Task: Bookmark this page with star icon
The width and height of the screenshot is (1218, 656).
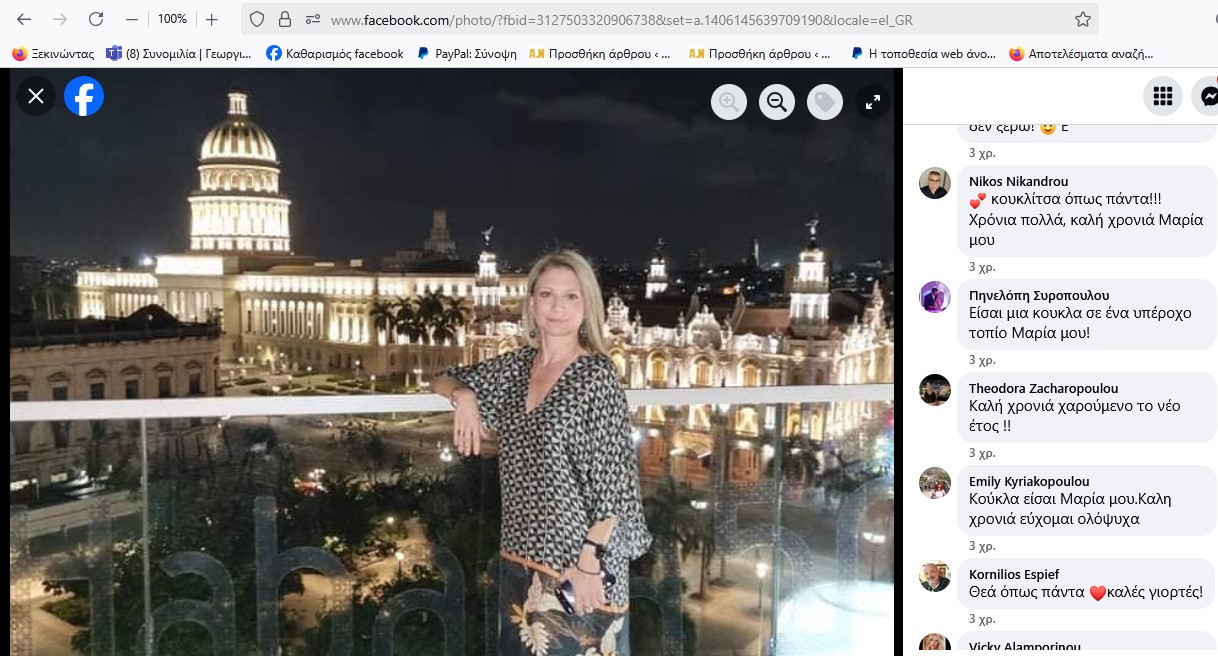Action: [x=1082, y=19]
